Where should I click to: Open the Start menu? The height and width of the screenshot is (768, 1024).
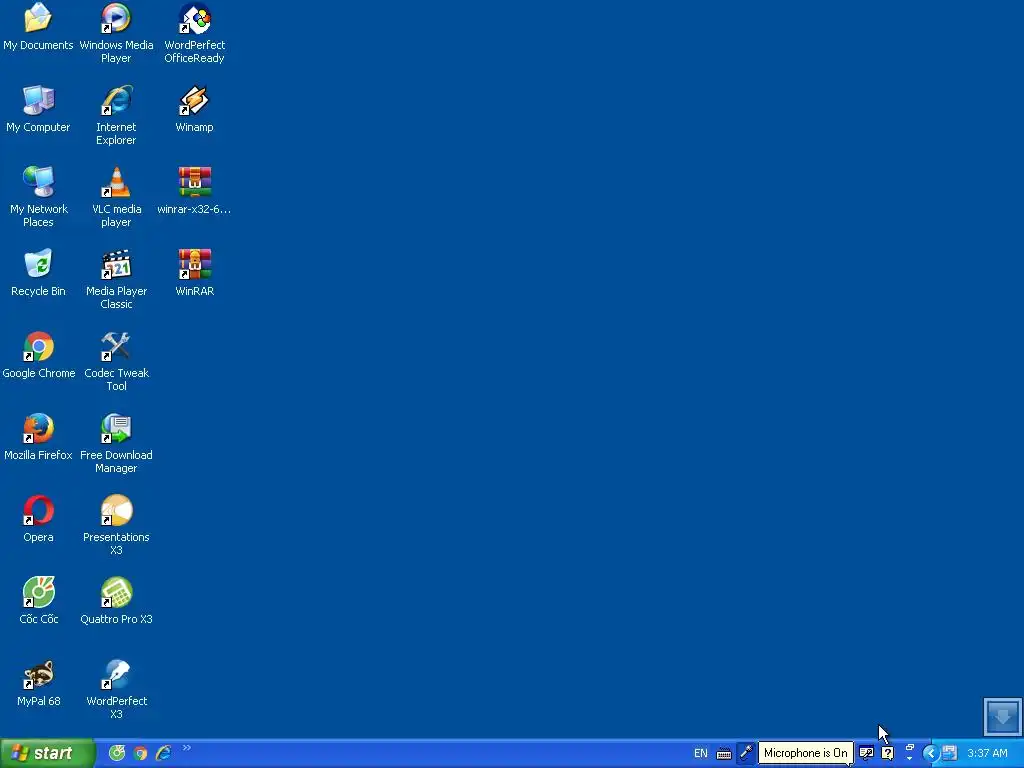pyautogui.click(x=47, y=754)
